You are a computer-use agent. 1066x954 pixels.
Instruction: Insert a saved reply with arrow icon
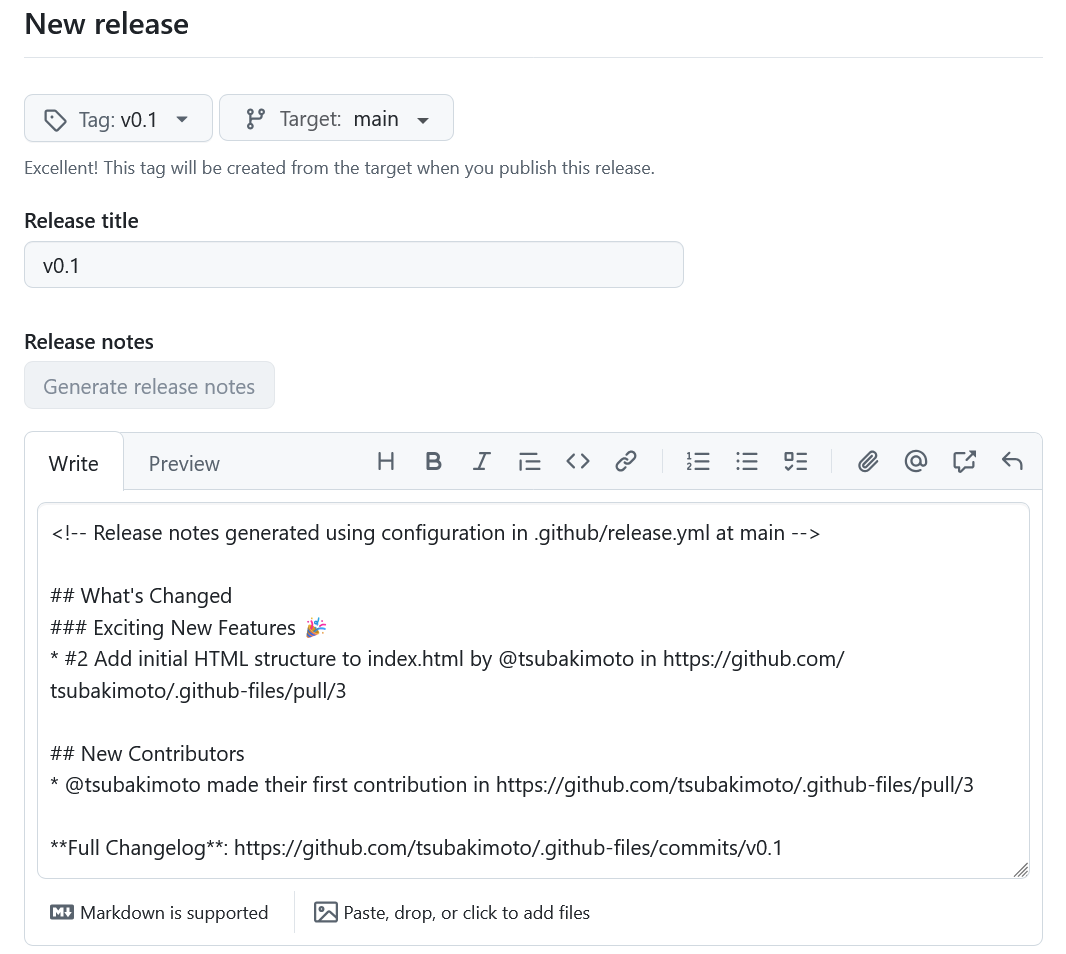(1012, 462)
